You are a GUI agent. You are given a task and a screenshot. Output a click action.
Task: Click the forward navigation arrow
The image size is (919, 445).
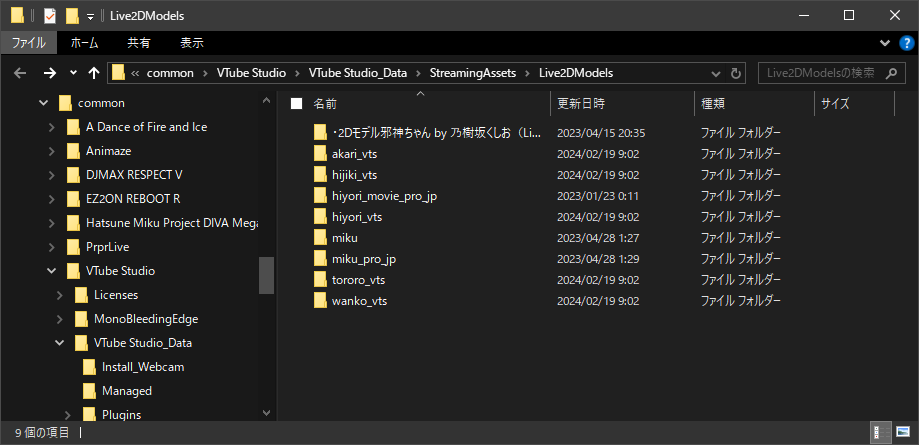point(49,73)
